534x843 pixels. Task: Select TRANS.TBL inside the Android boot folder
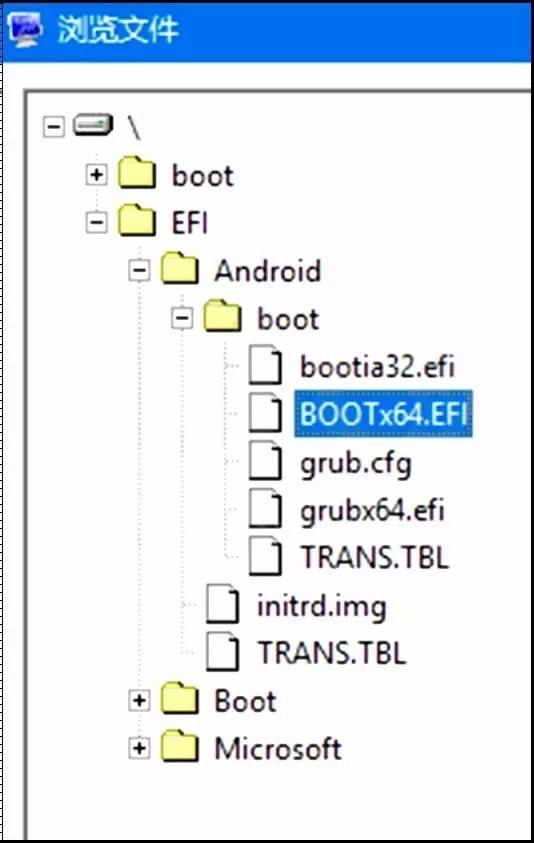[374, 556]
